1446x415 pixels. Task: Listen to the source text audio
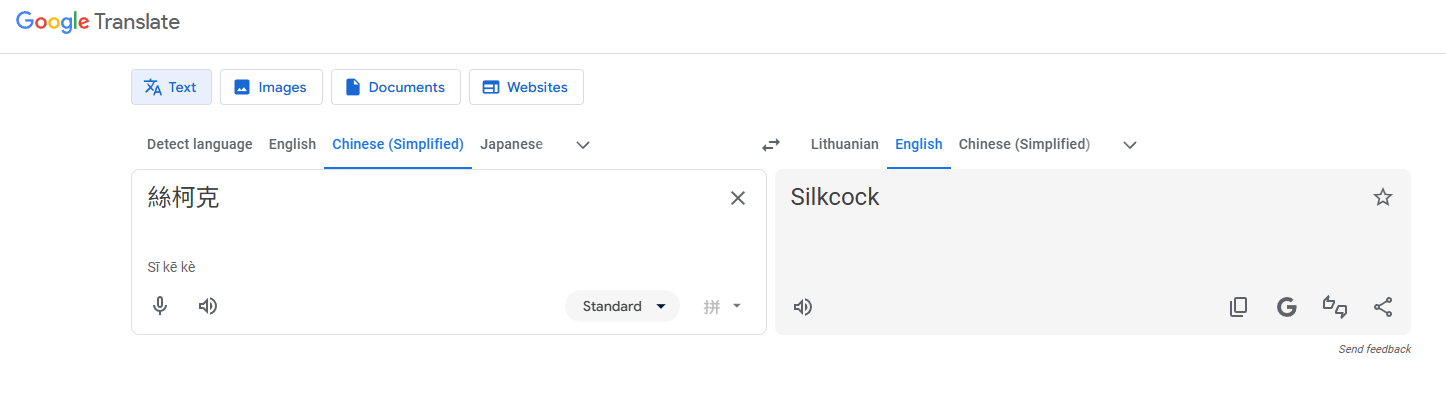pos(208,306)
